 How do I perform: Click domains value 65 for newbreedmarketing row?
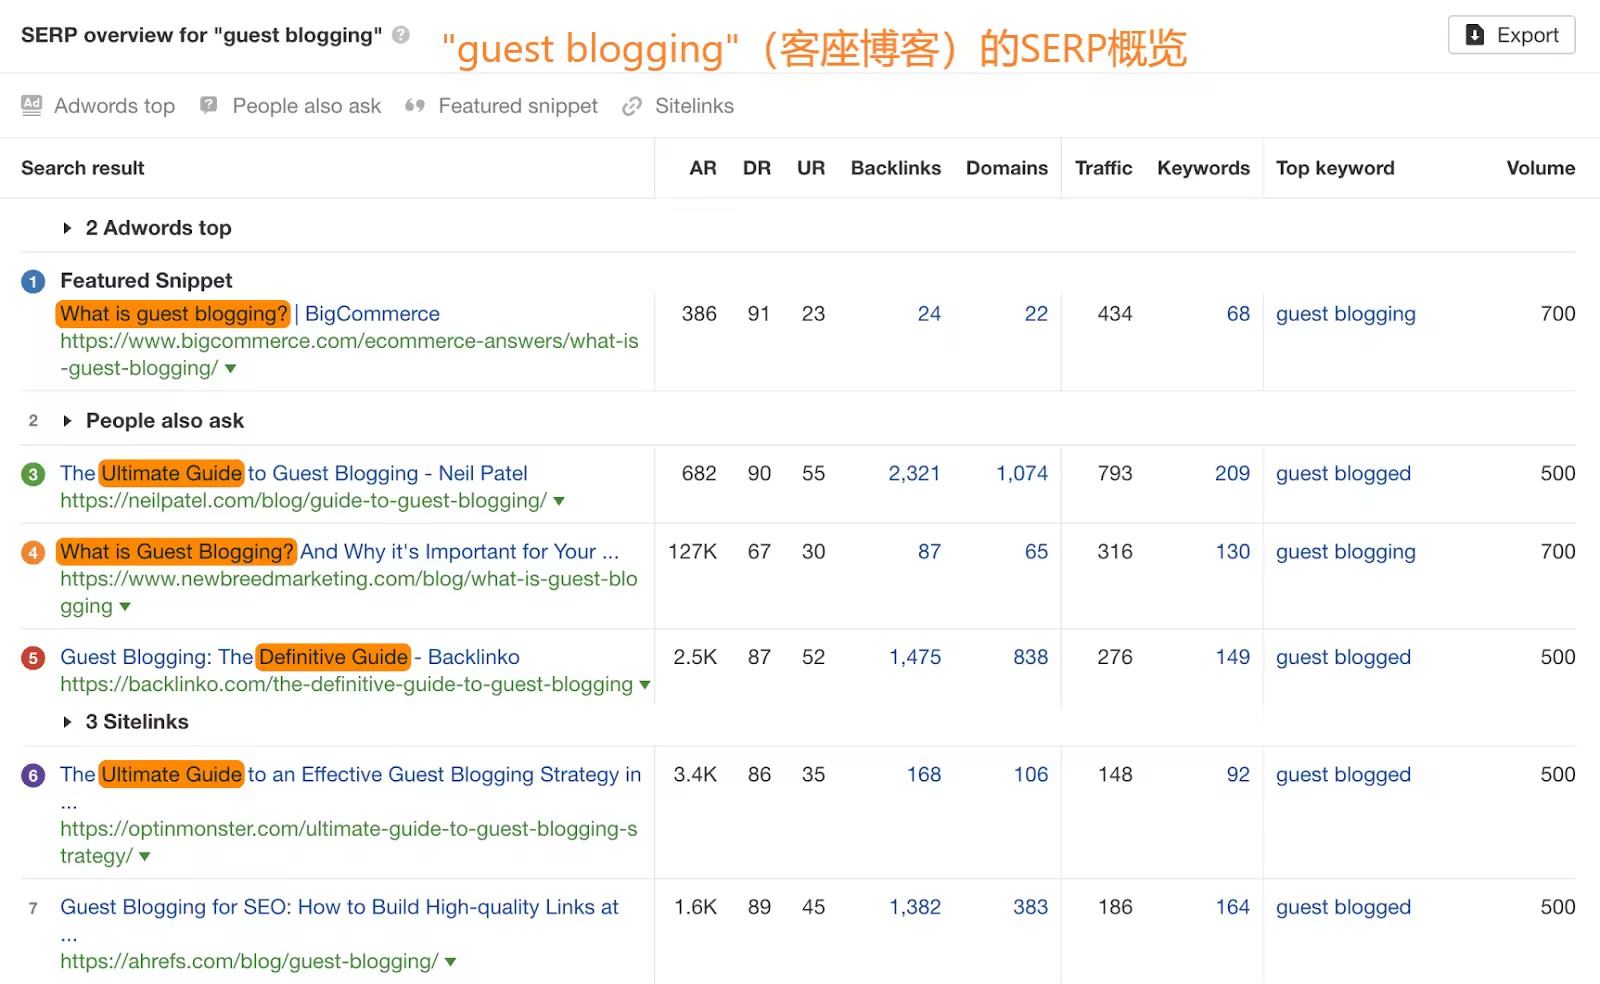tap(1036, 552)
